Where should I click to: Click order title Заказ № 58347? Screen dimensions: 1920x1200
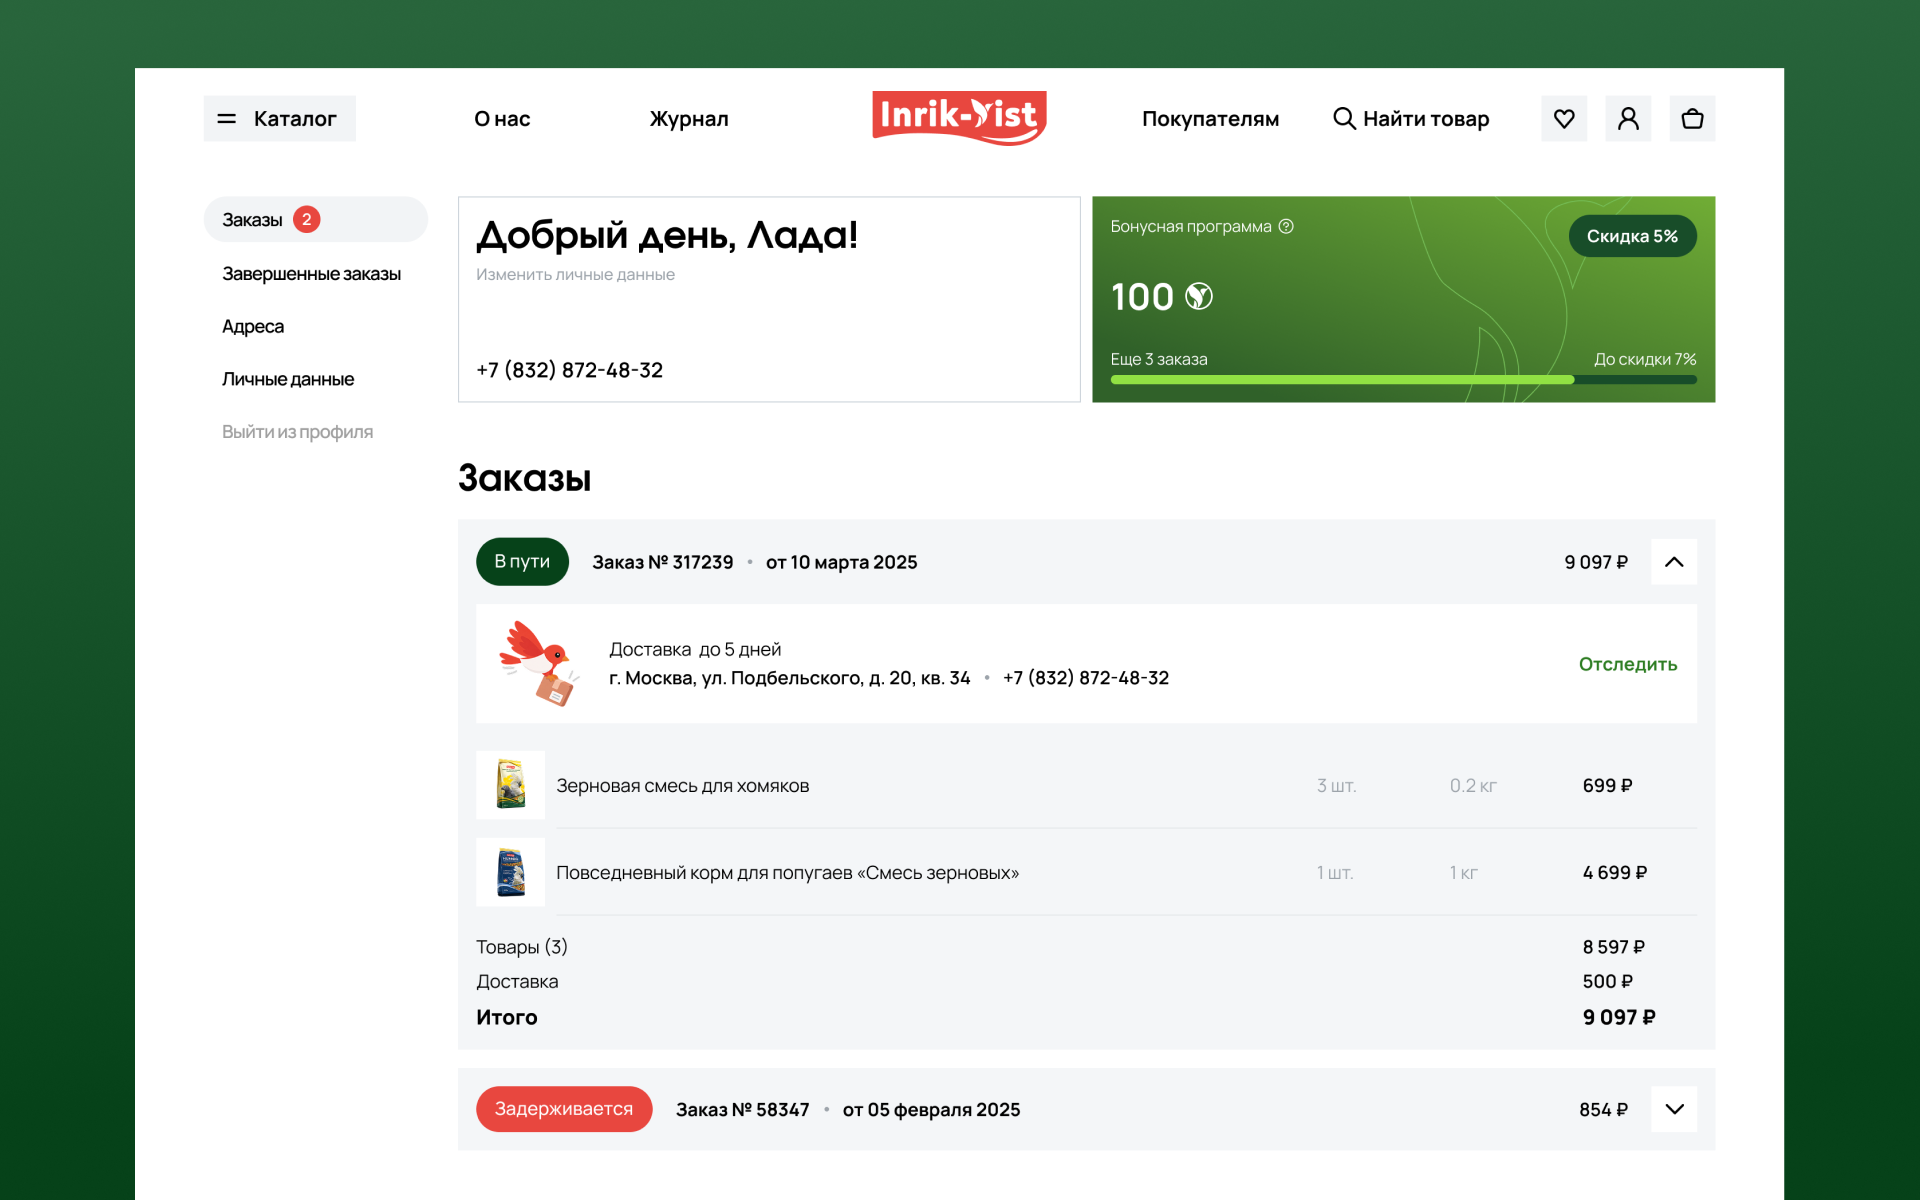742,1110
